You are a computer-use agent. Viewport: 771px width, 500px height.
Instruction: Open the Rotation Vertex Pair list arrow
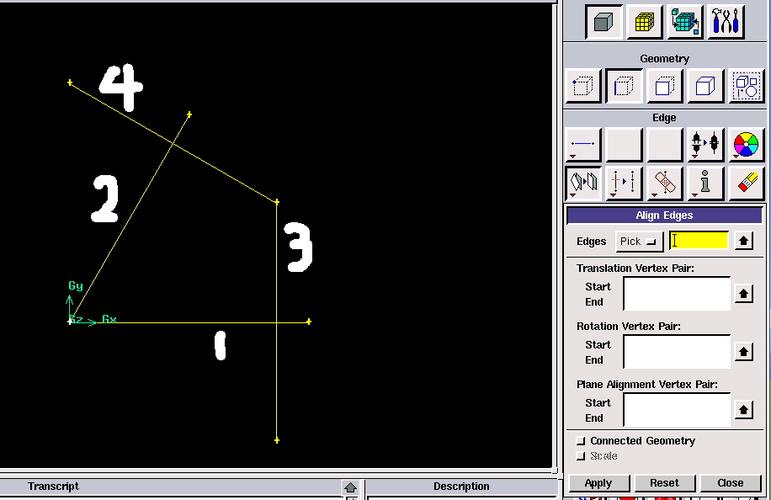pos(744,352)
